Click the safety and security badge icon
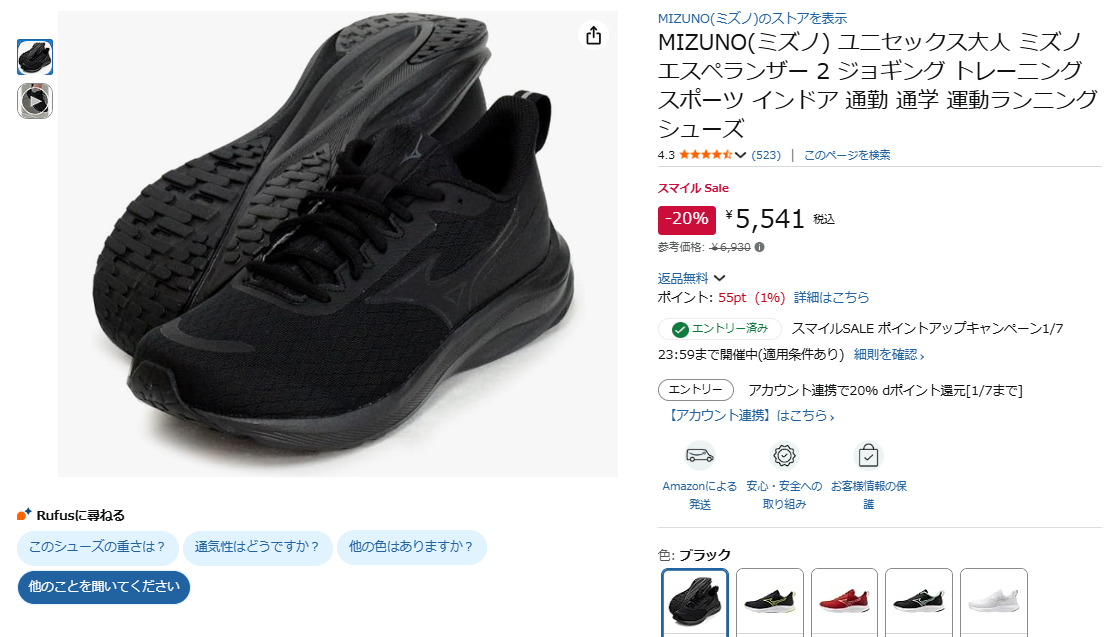This screenshot has width=1119, height=637. click(x=784, y=455)
